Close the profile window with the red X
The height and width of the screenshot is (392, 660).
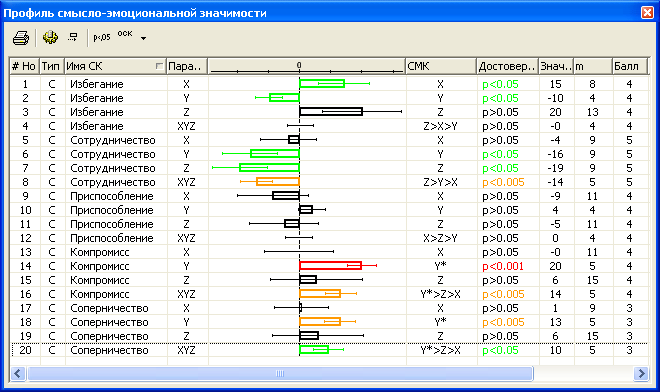click(647, 13)
